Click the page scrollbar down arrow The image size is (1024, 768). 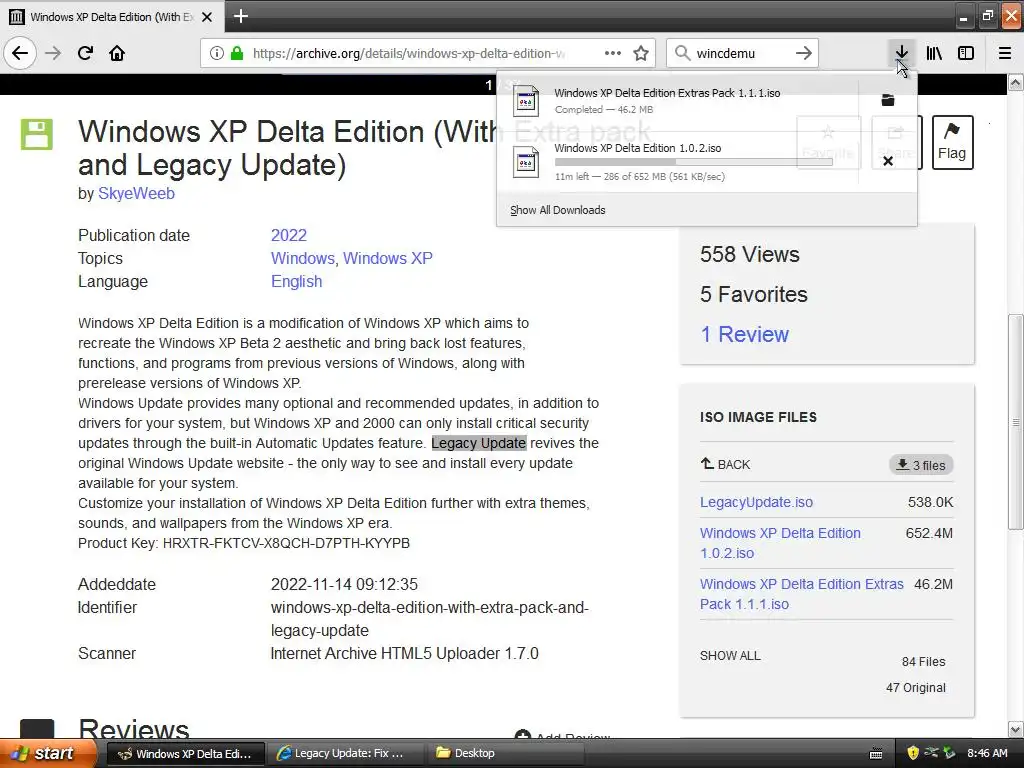coord(1016,729)
